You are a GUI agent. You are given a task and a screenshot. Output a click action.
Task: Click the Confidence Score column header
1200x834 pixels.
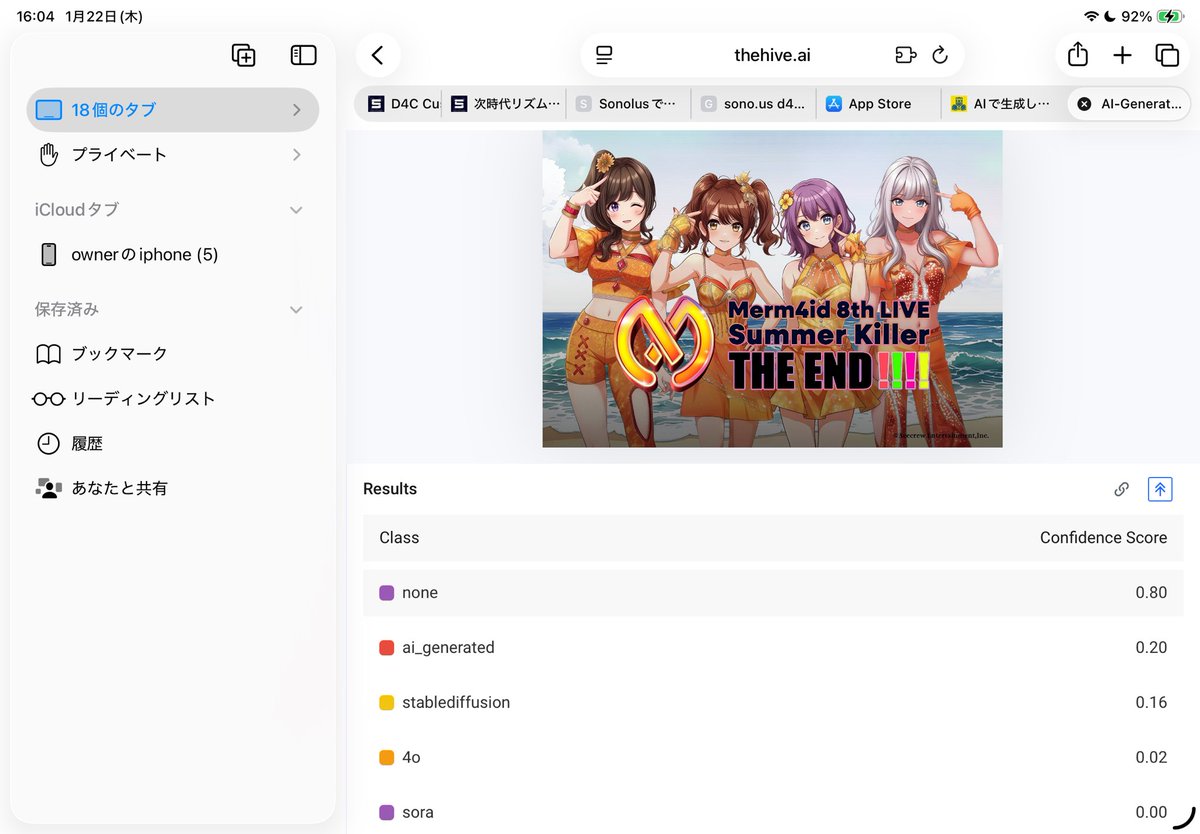[1103, 538]
